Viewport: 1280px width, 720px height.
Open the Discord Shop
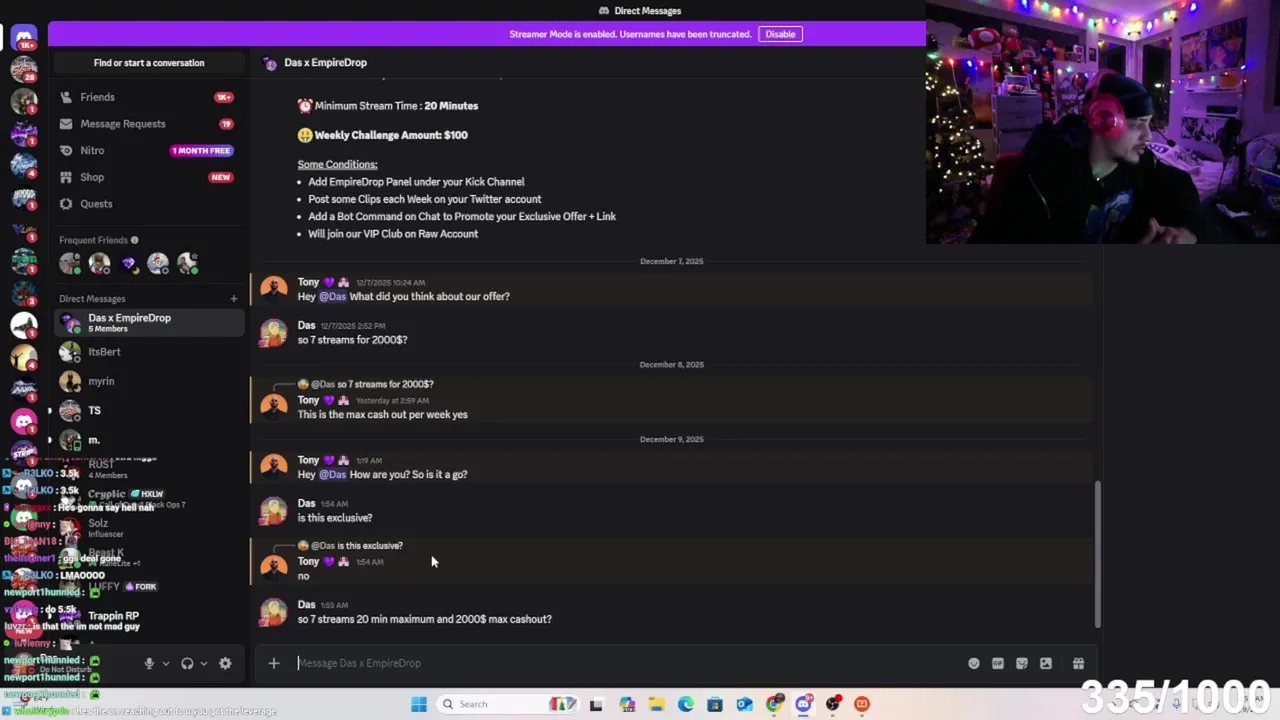point(148,177)
